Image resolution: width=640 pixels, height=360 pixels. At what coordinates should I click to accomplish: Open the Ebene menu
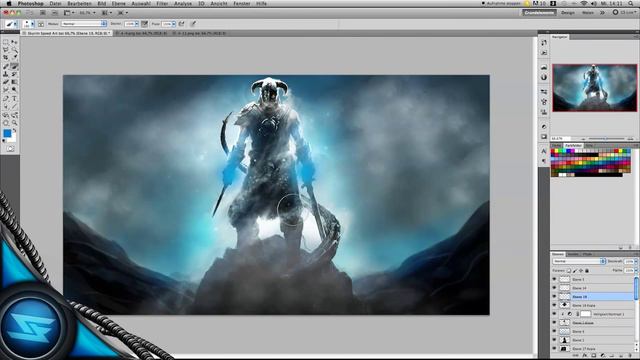click(118, 3)
